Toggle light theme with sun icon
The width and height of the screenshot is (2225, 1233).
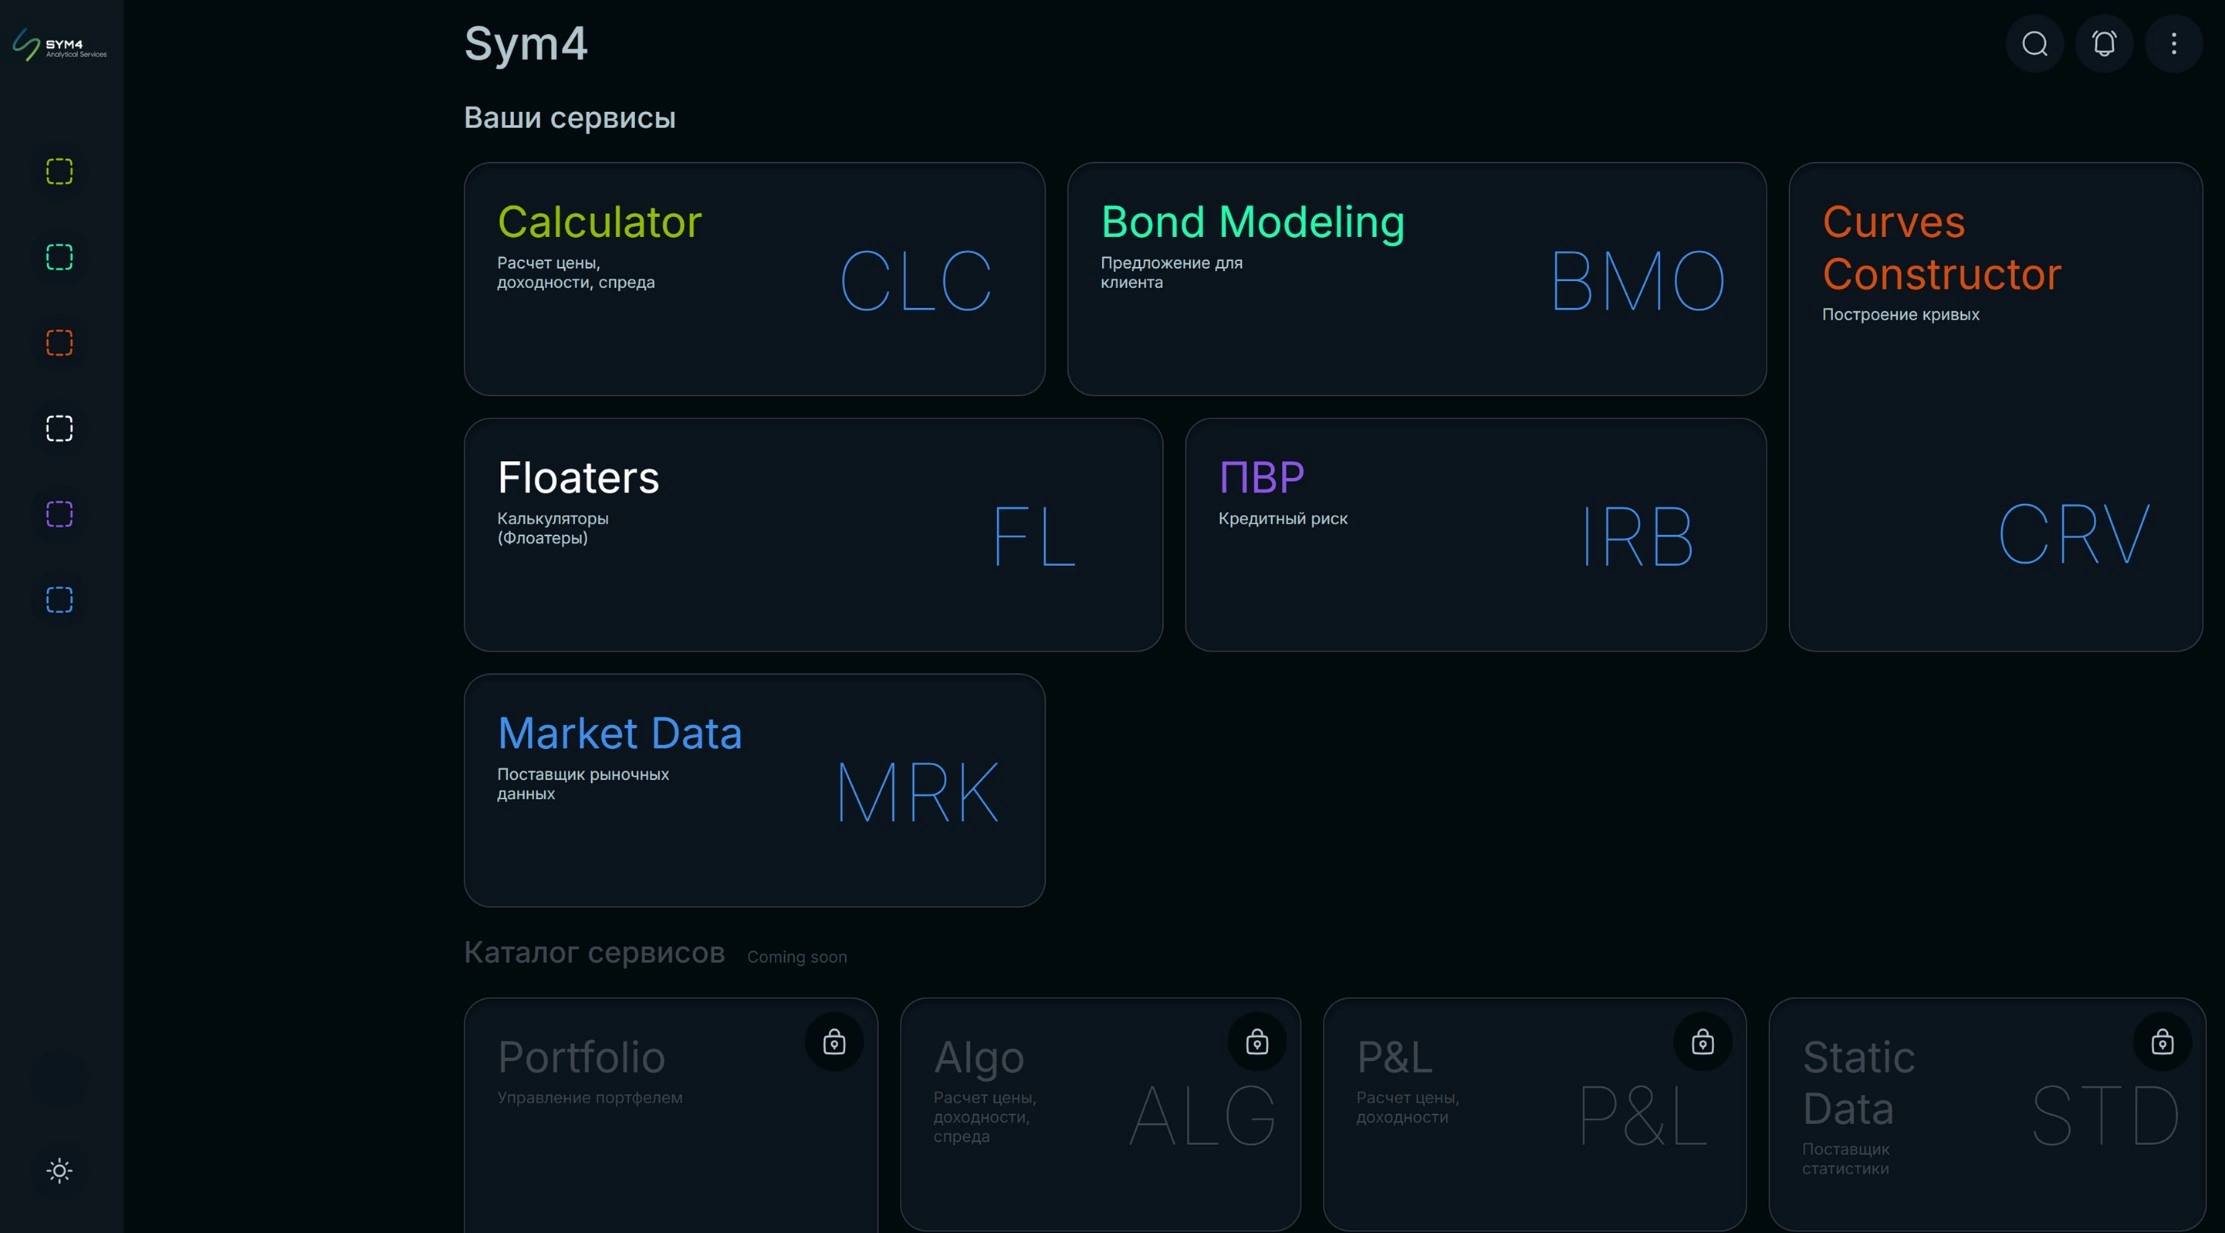[x=60, y=1170]
